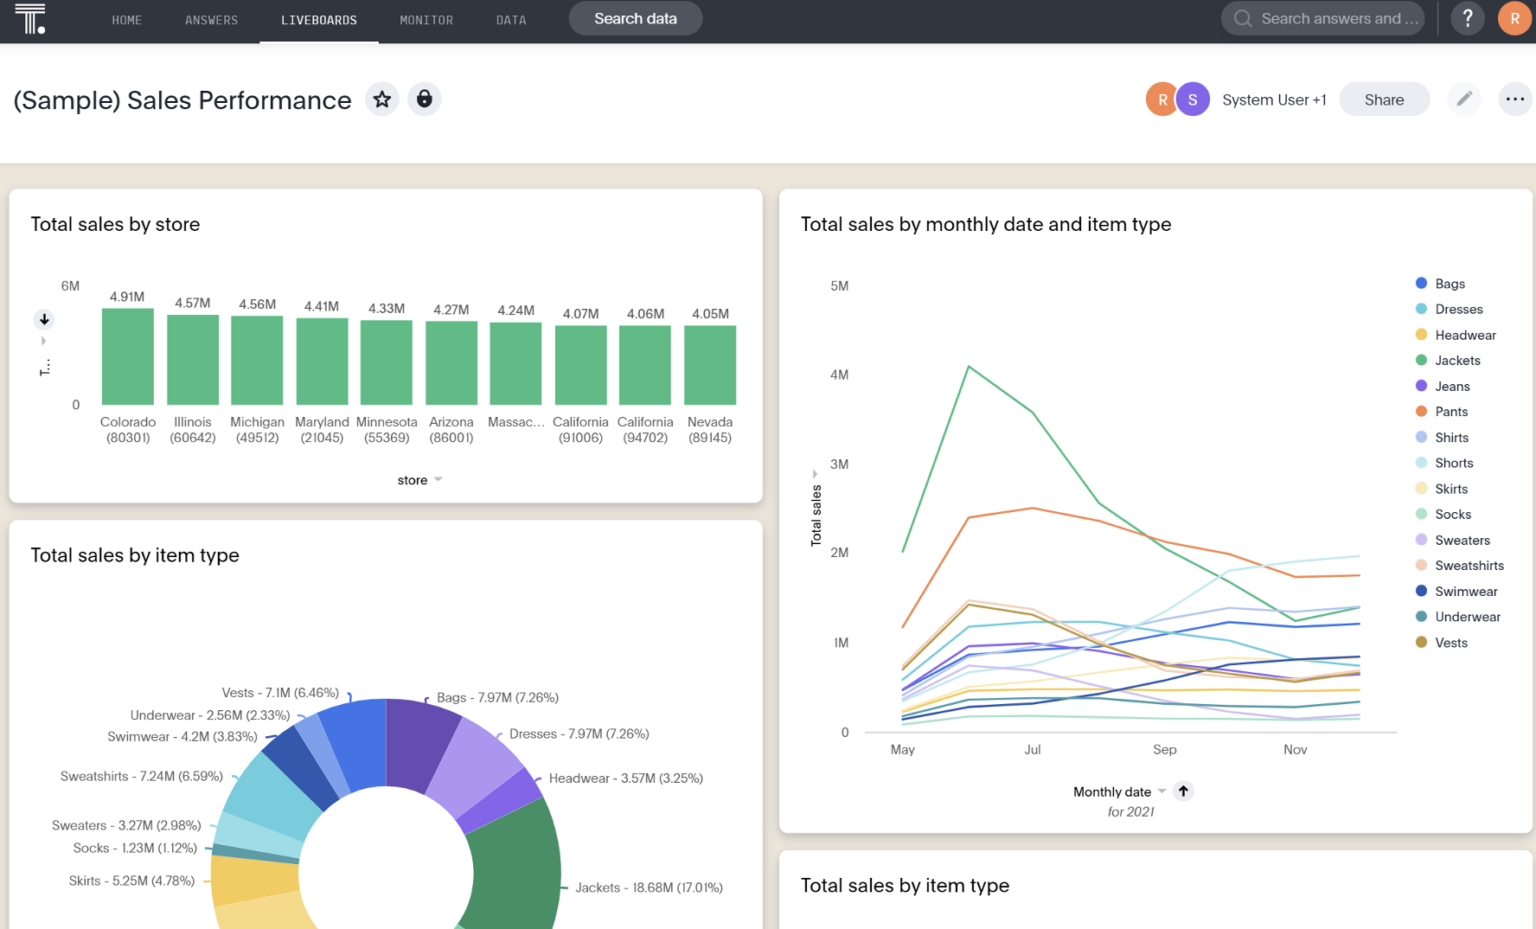Click the ThoughtSpot logo in the top bar

30,19
